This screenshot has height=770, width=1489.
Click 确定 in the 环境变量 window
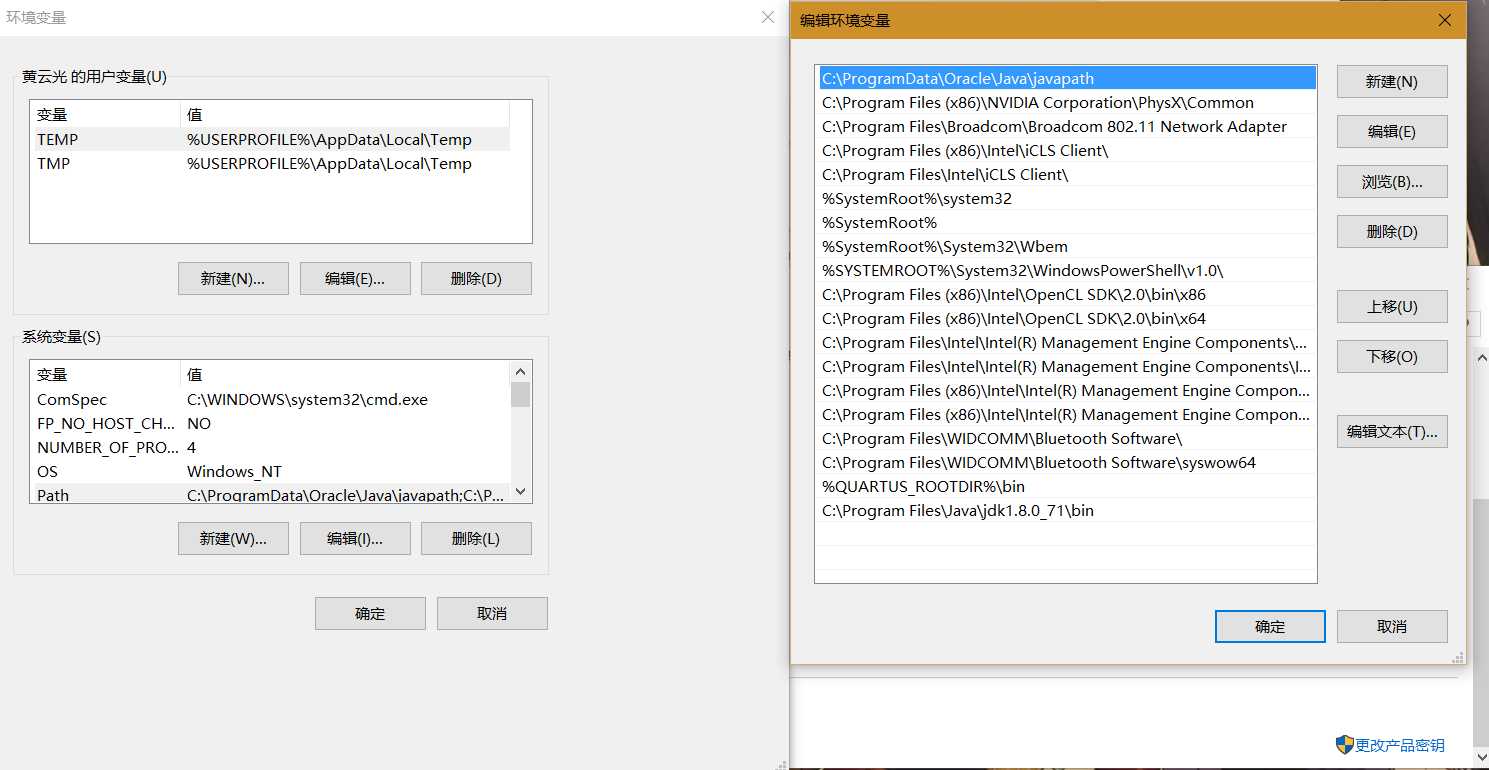point(370,614)
